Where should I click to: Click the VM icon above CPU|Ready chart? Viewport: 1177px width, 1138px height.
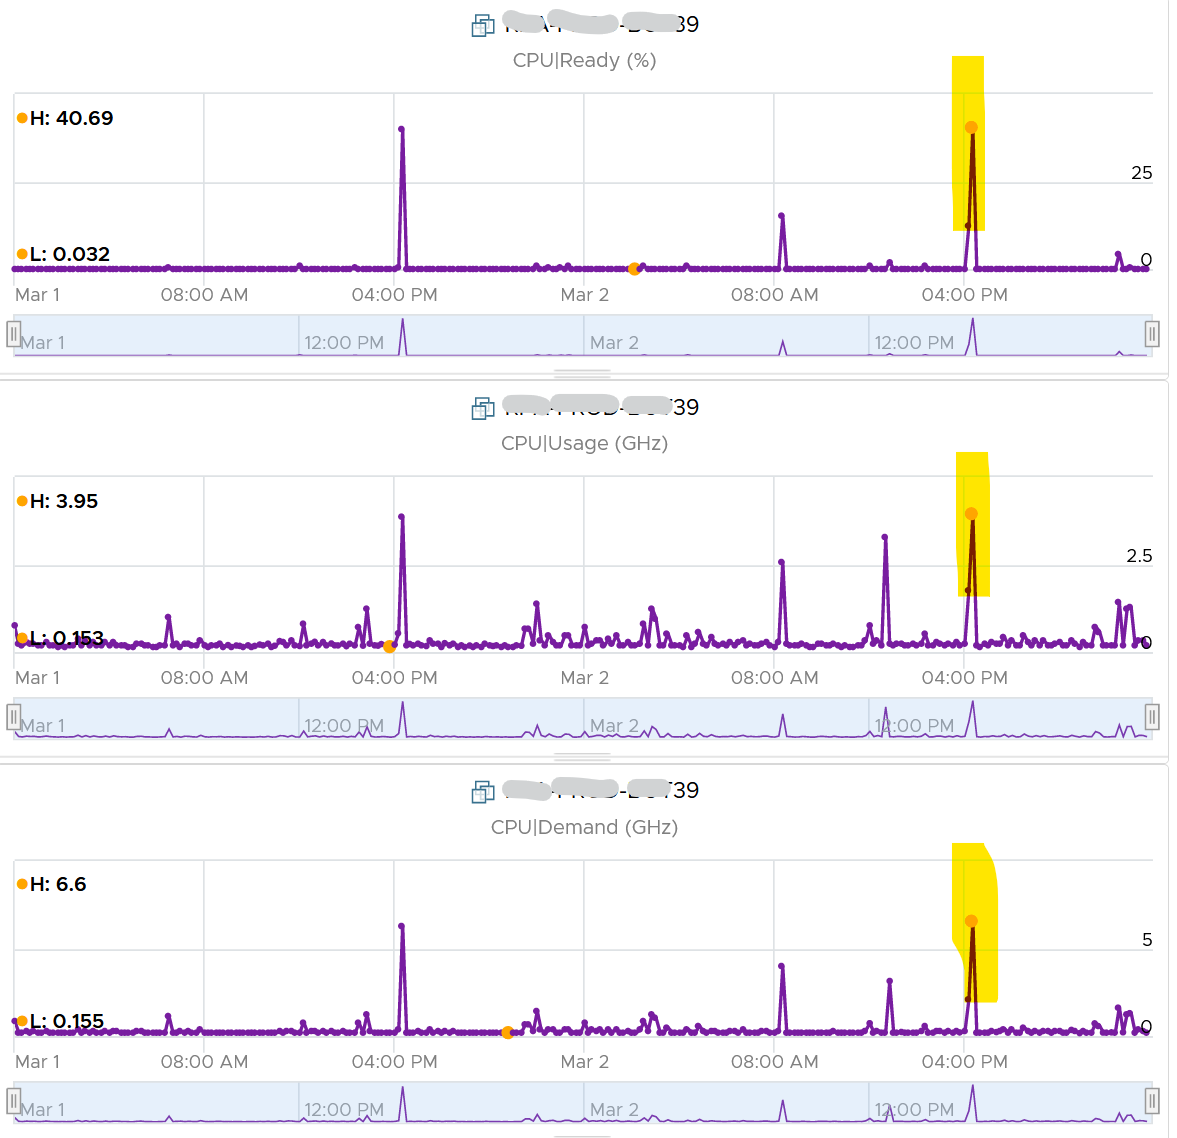pos(483,26)
